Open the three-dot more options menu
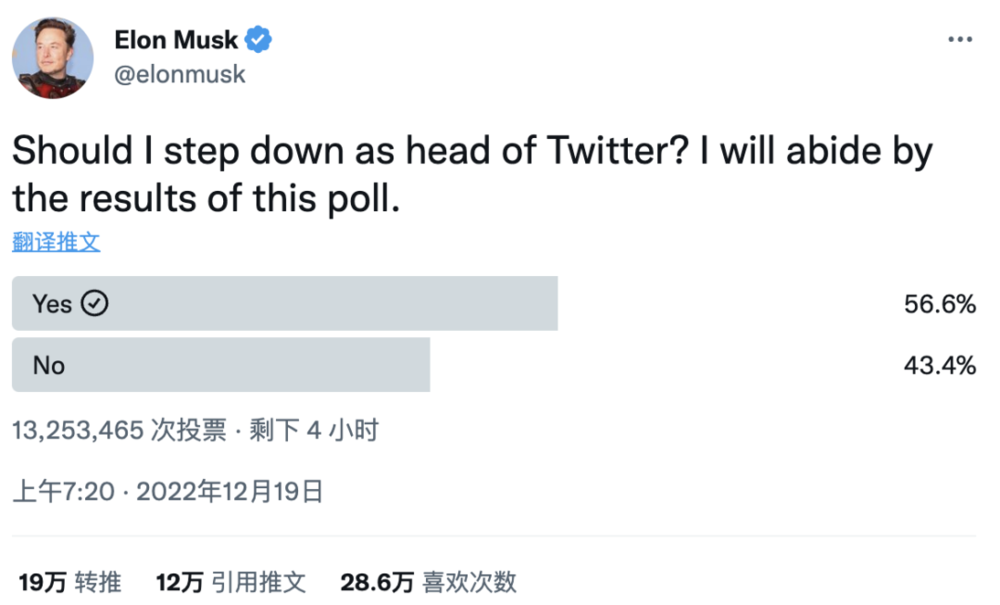The height and width of the screenshot is (605, 1000). point(960,40)
